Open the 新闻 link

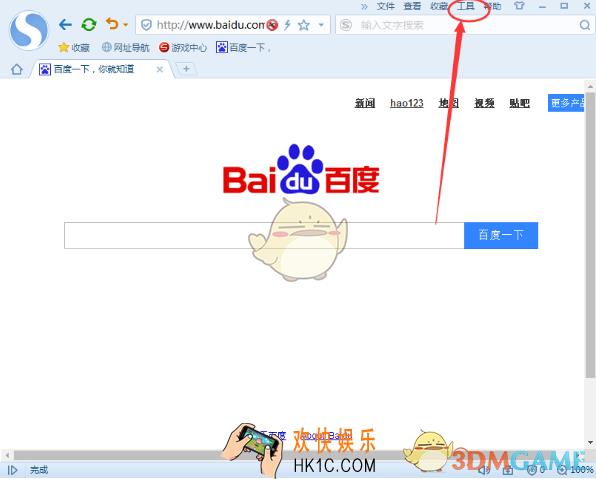pos(365,103)
